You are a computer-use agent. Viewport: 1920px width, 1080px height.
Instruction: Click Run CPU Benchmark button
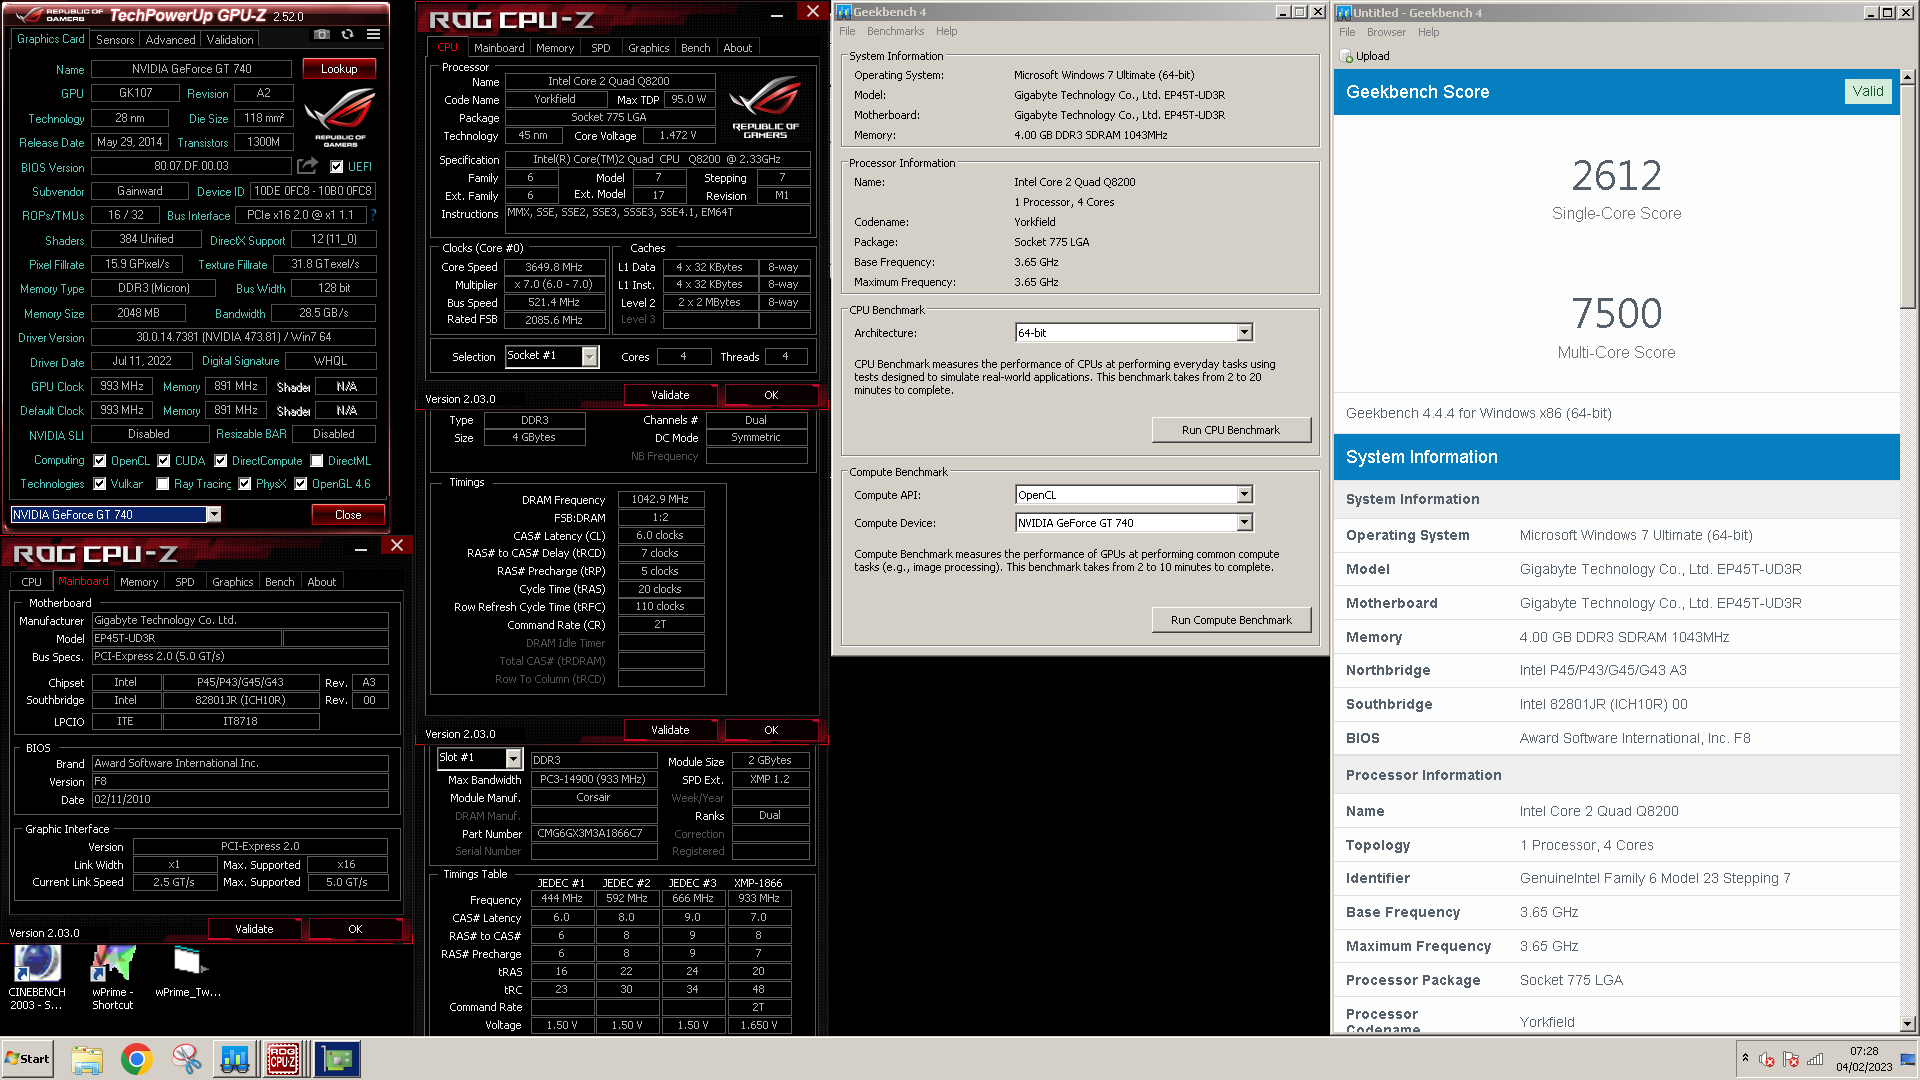point(1231,430)
